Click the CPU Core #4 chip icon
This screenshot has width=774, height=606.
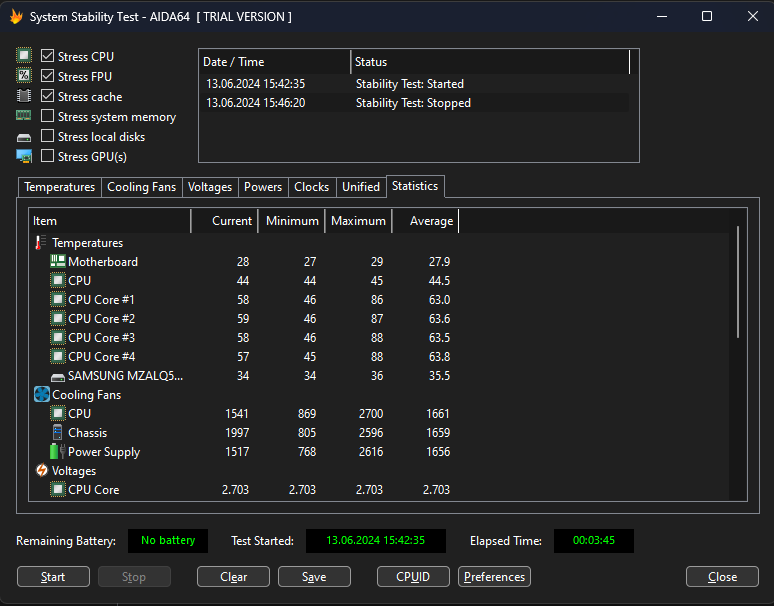click(58, 356)
